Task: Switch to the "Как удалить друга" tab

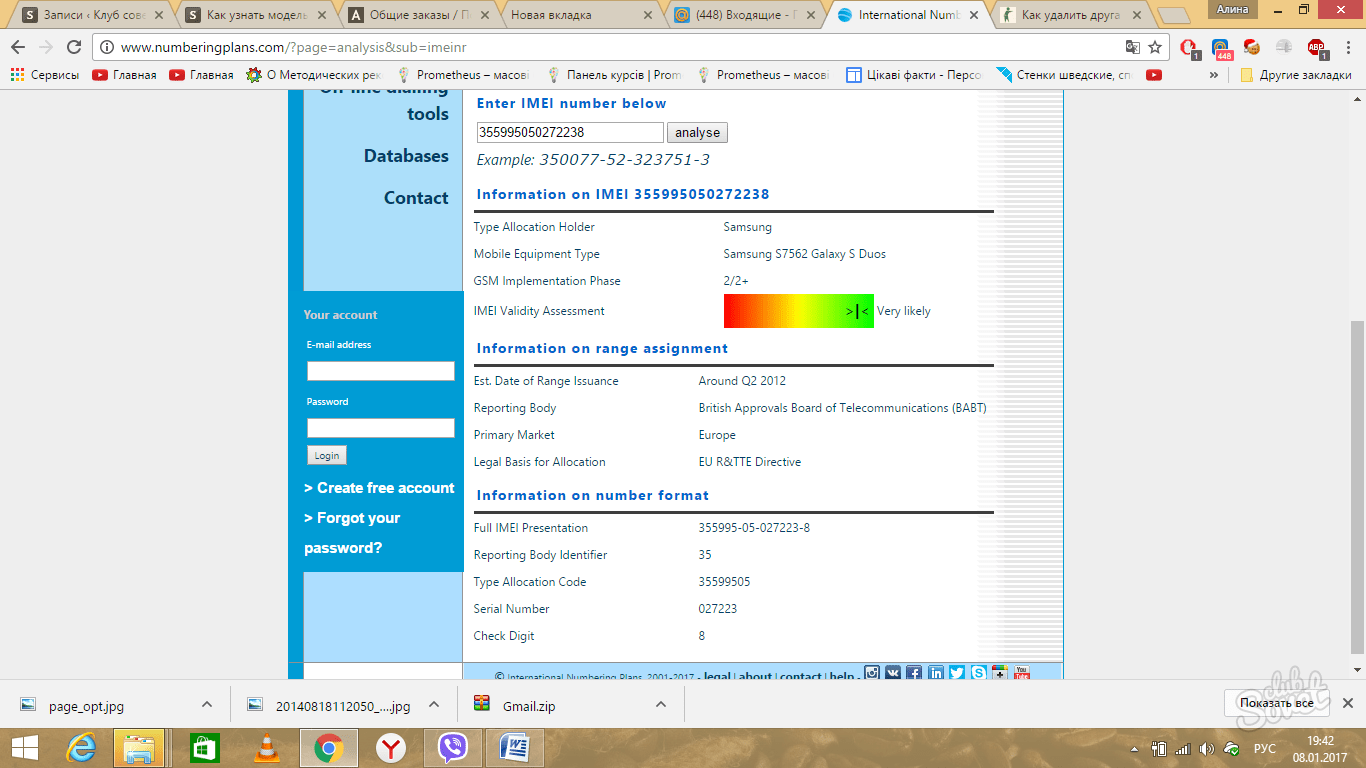Action: point(1068,15)
